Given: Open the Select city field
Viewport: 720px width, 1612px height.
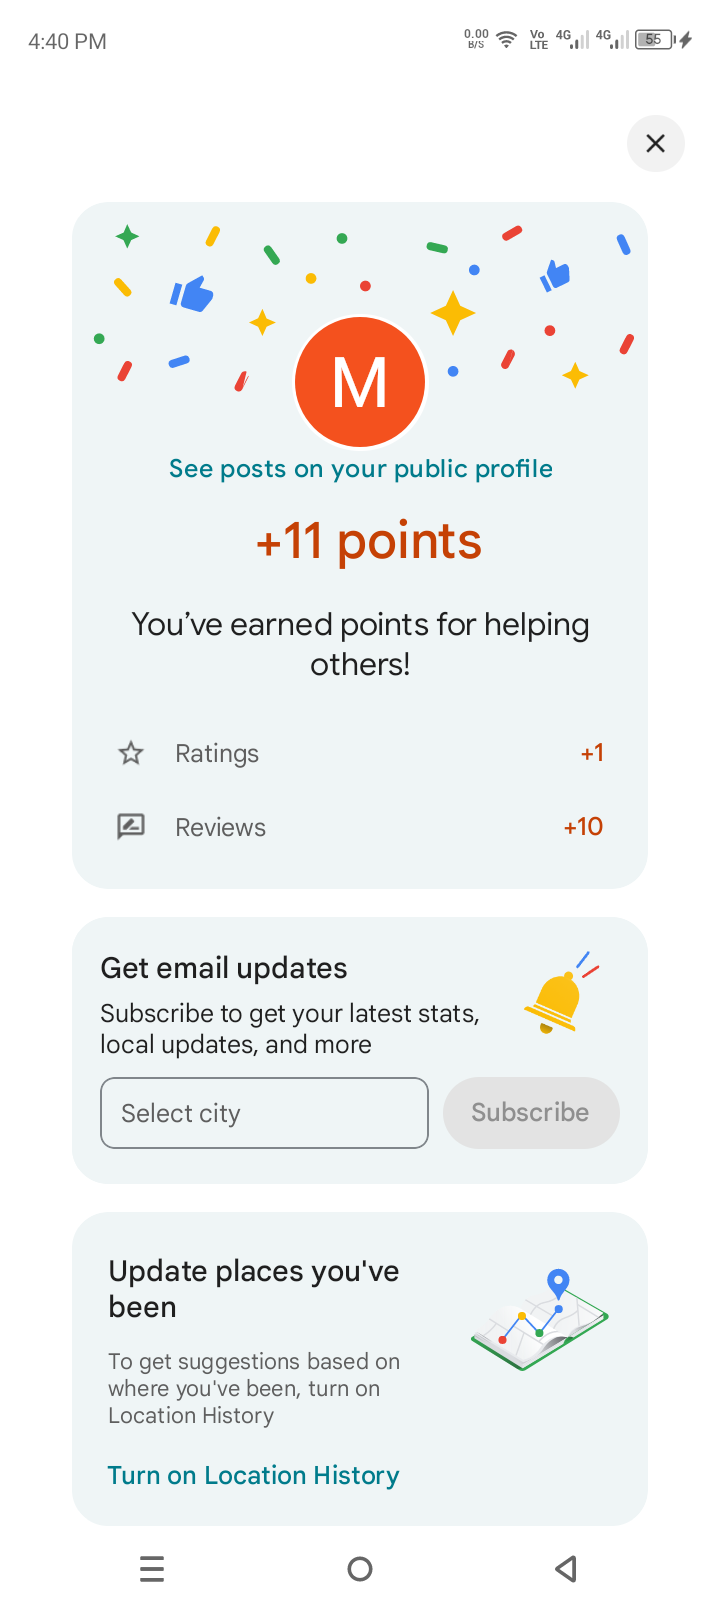Looking at the screenshot, I should (264, 1113).
